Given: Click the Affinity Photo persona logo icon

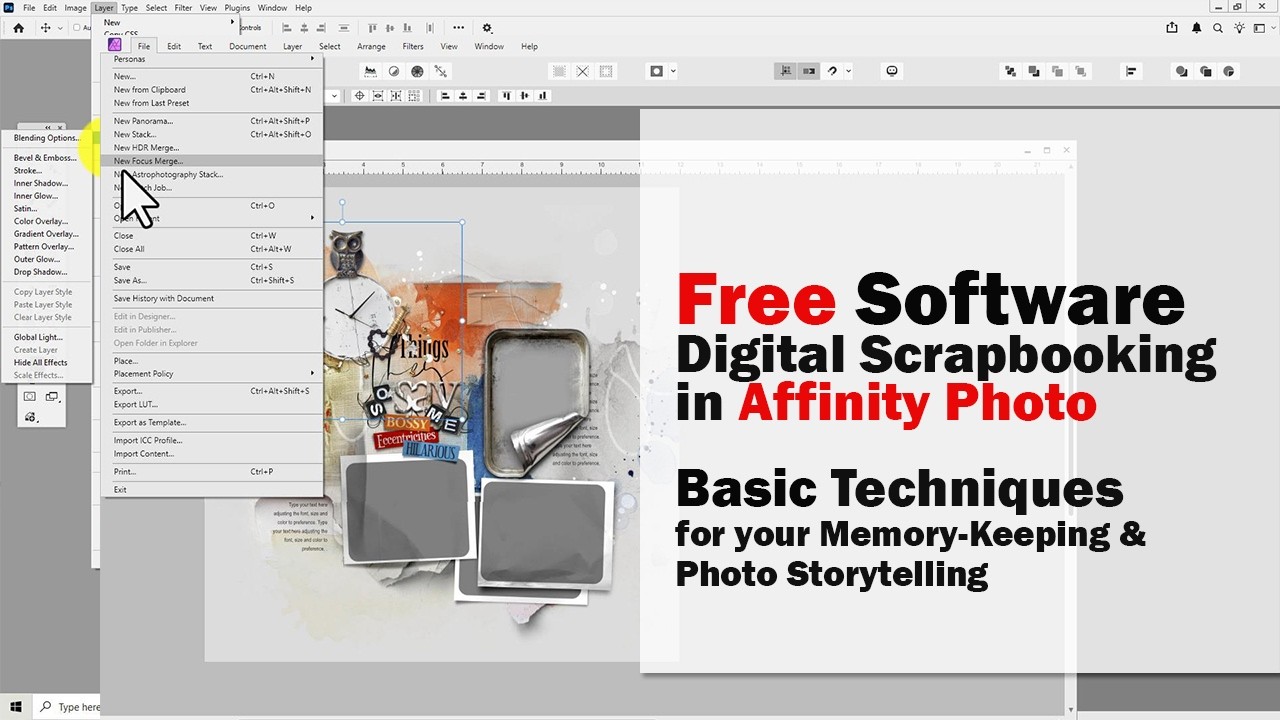Looking at the screenshot, I should point(115,45).
